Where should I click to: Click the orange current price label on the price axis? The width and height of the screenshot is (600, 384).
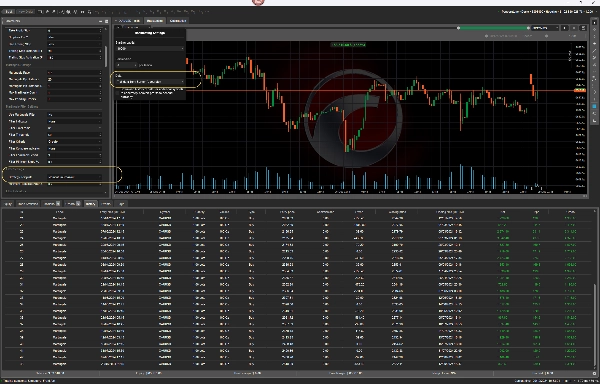[x=580, y=90]
